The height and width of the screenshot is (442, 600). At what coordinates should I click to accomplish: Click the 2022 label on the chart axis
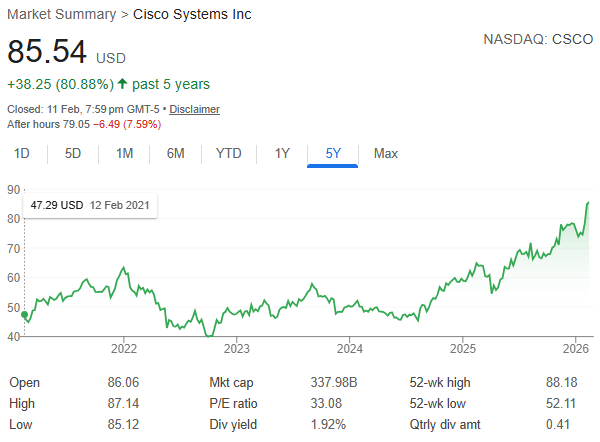(x=124, y=349)
